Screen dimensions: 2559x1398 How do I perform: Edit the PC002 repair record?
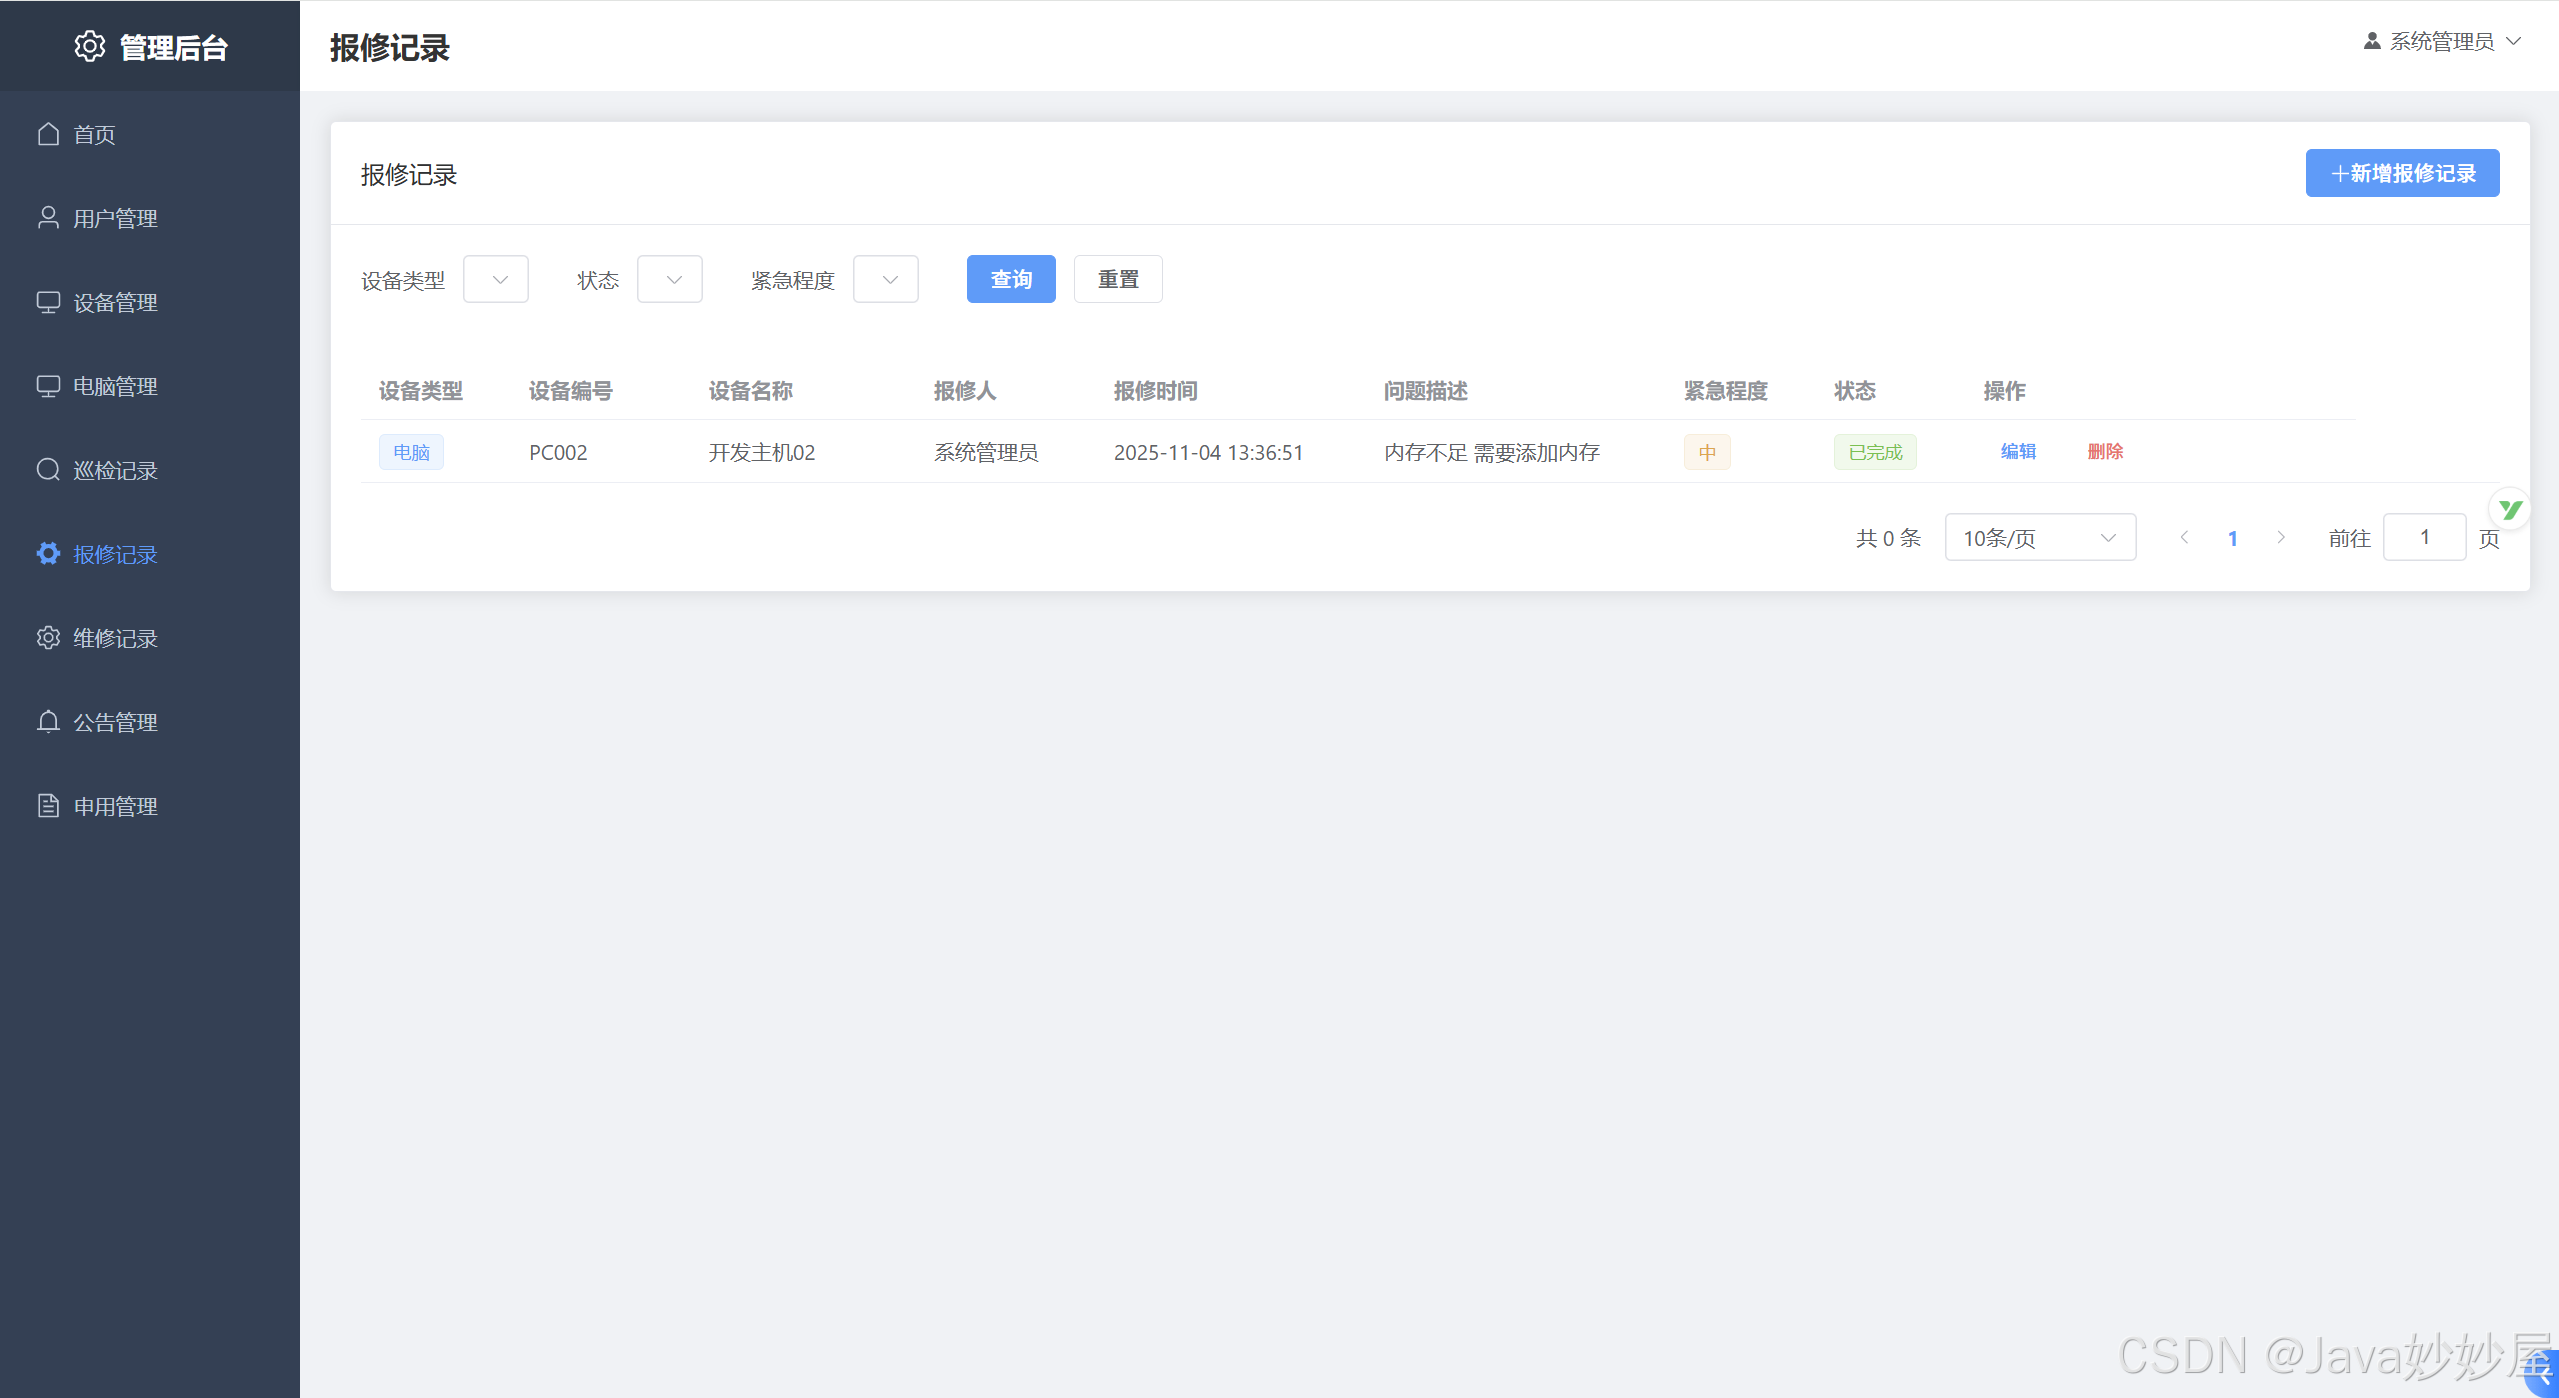pyautogui.click(x=2018, y=452)
